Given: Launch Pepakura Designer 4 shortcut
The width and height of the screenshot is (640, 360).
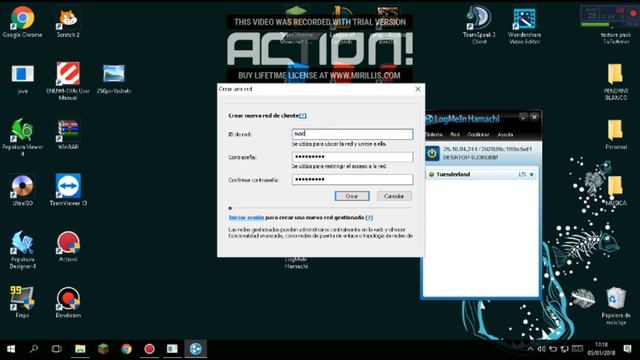Looking at the screenshot, I should pyautogui.click(x=22, y=249).
